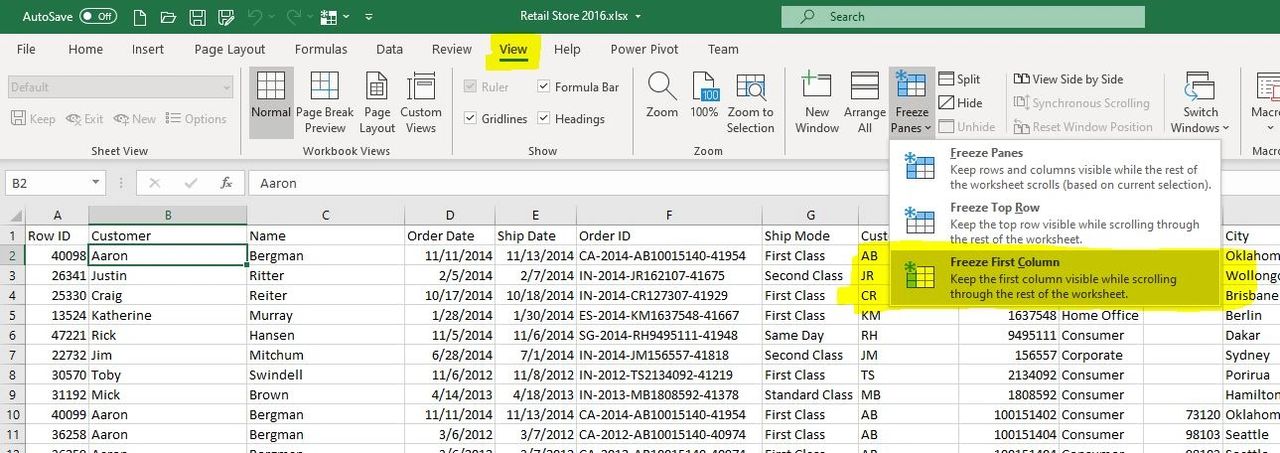Open the Switch Windows dropdown
The height and width of the screenshot is (453, 1280).
tap(1200, 103)
